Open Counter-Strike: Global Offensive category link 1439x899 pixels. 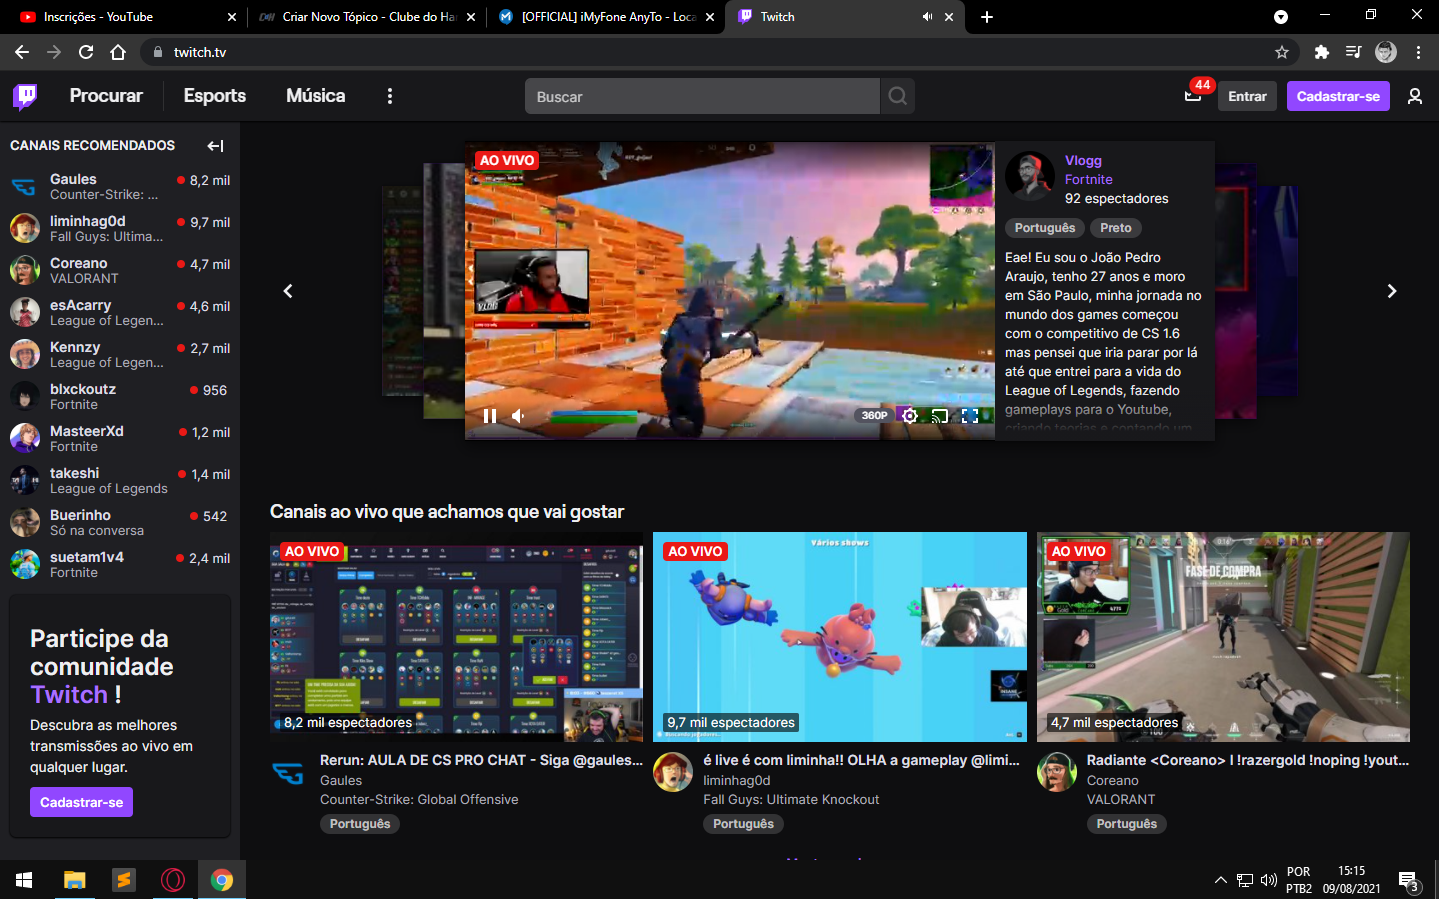(x=419, y=799)
